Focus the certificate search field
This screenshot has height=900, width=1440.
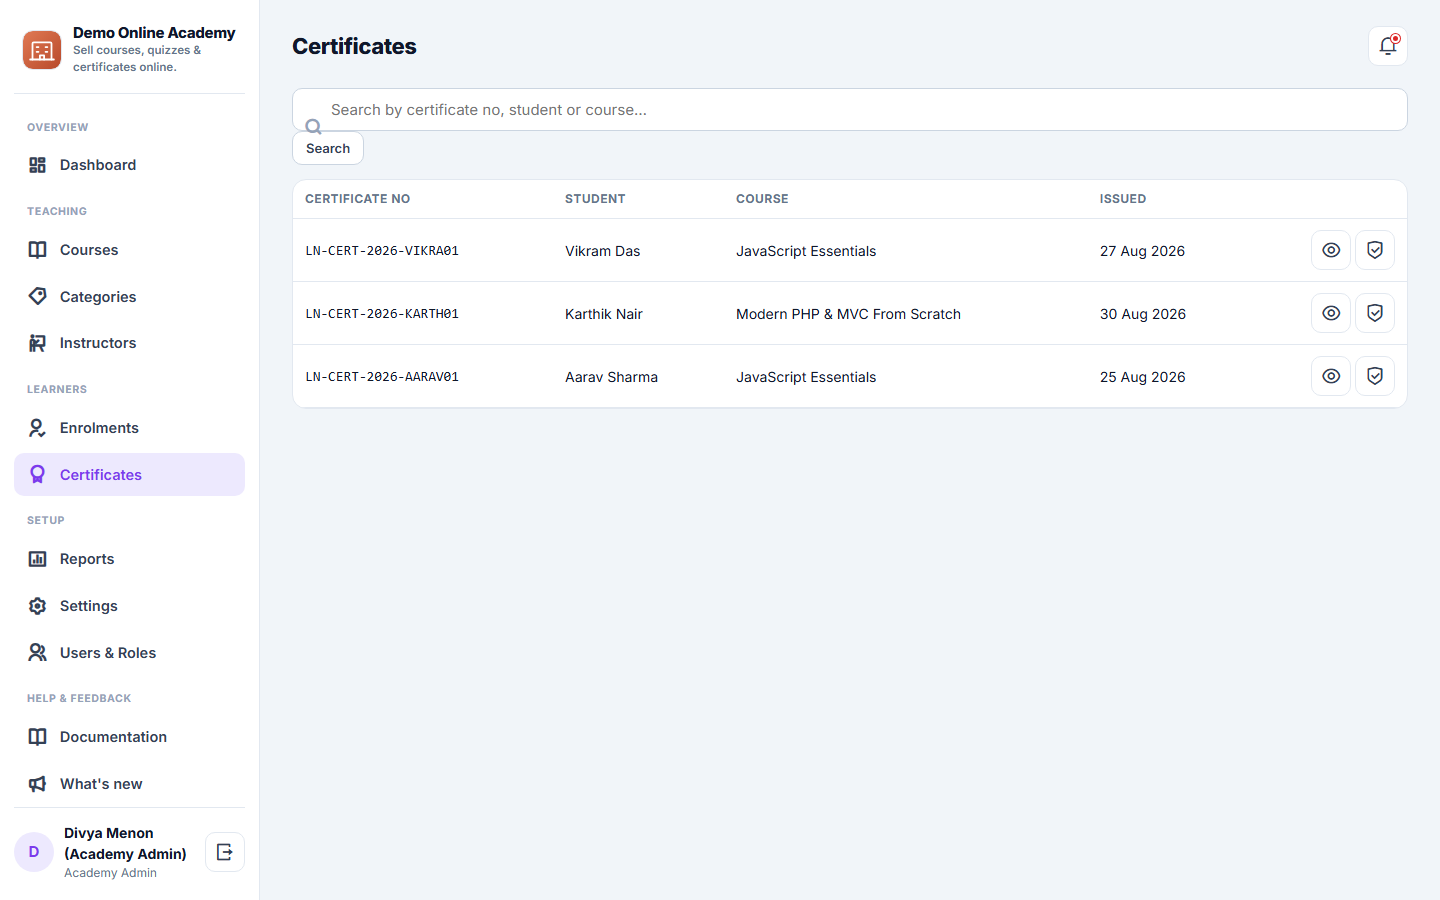[x=850, y=110]
